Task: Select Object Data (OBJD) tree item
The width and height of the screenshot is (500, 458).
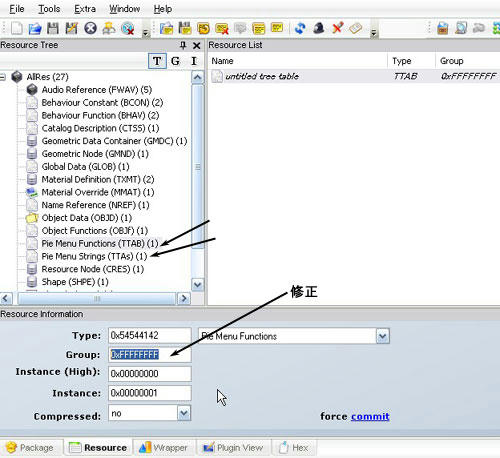Action: click(x=87, y=218)
